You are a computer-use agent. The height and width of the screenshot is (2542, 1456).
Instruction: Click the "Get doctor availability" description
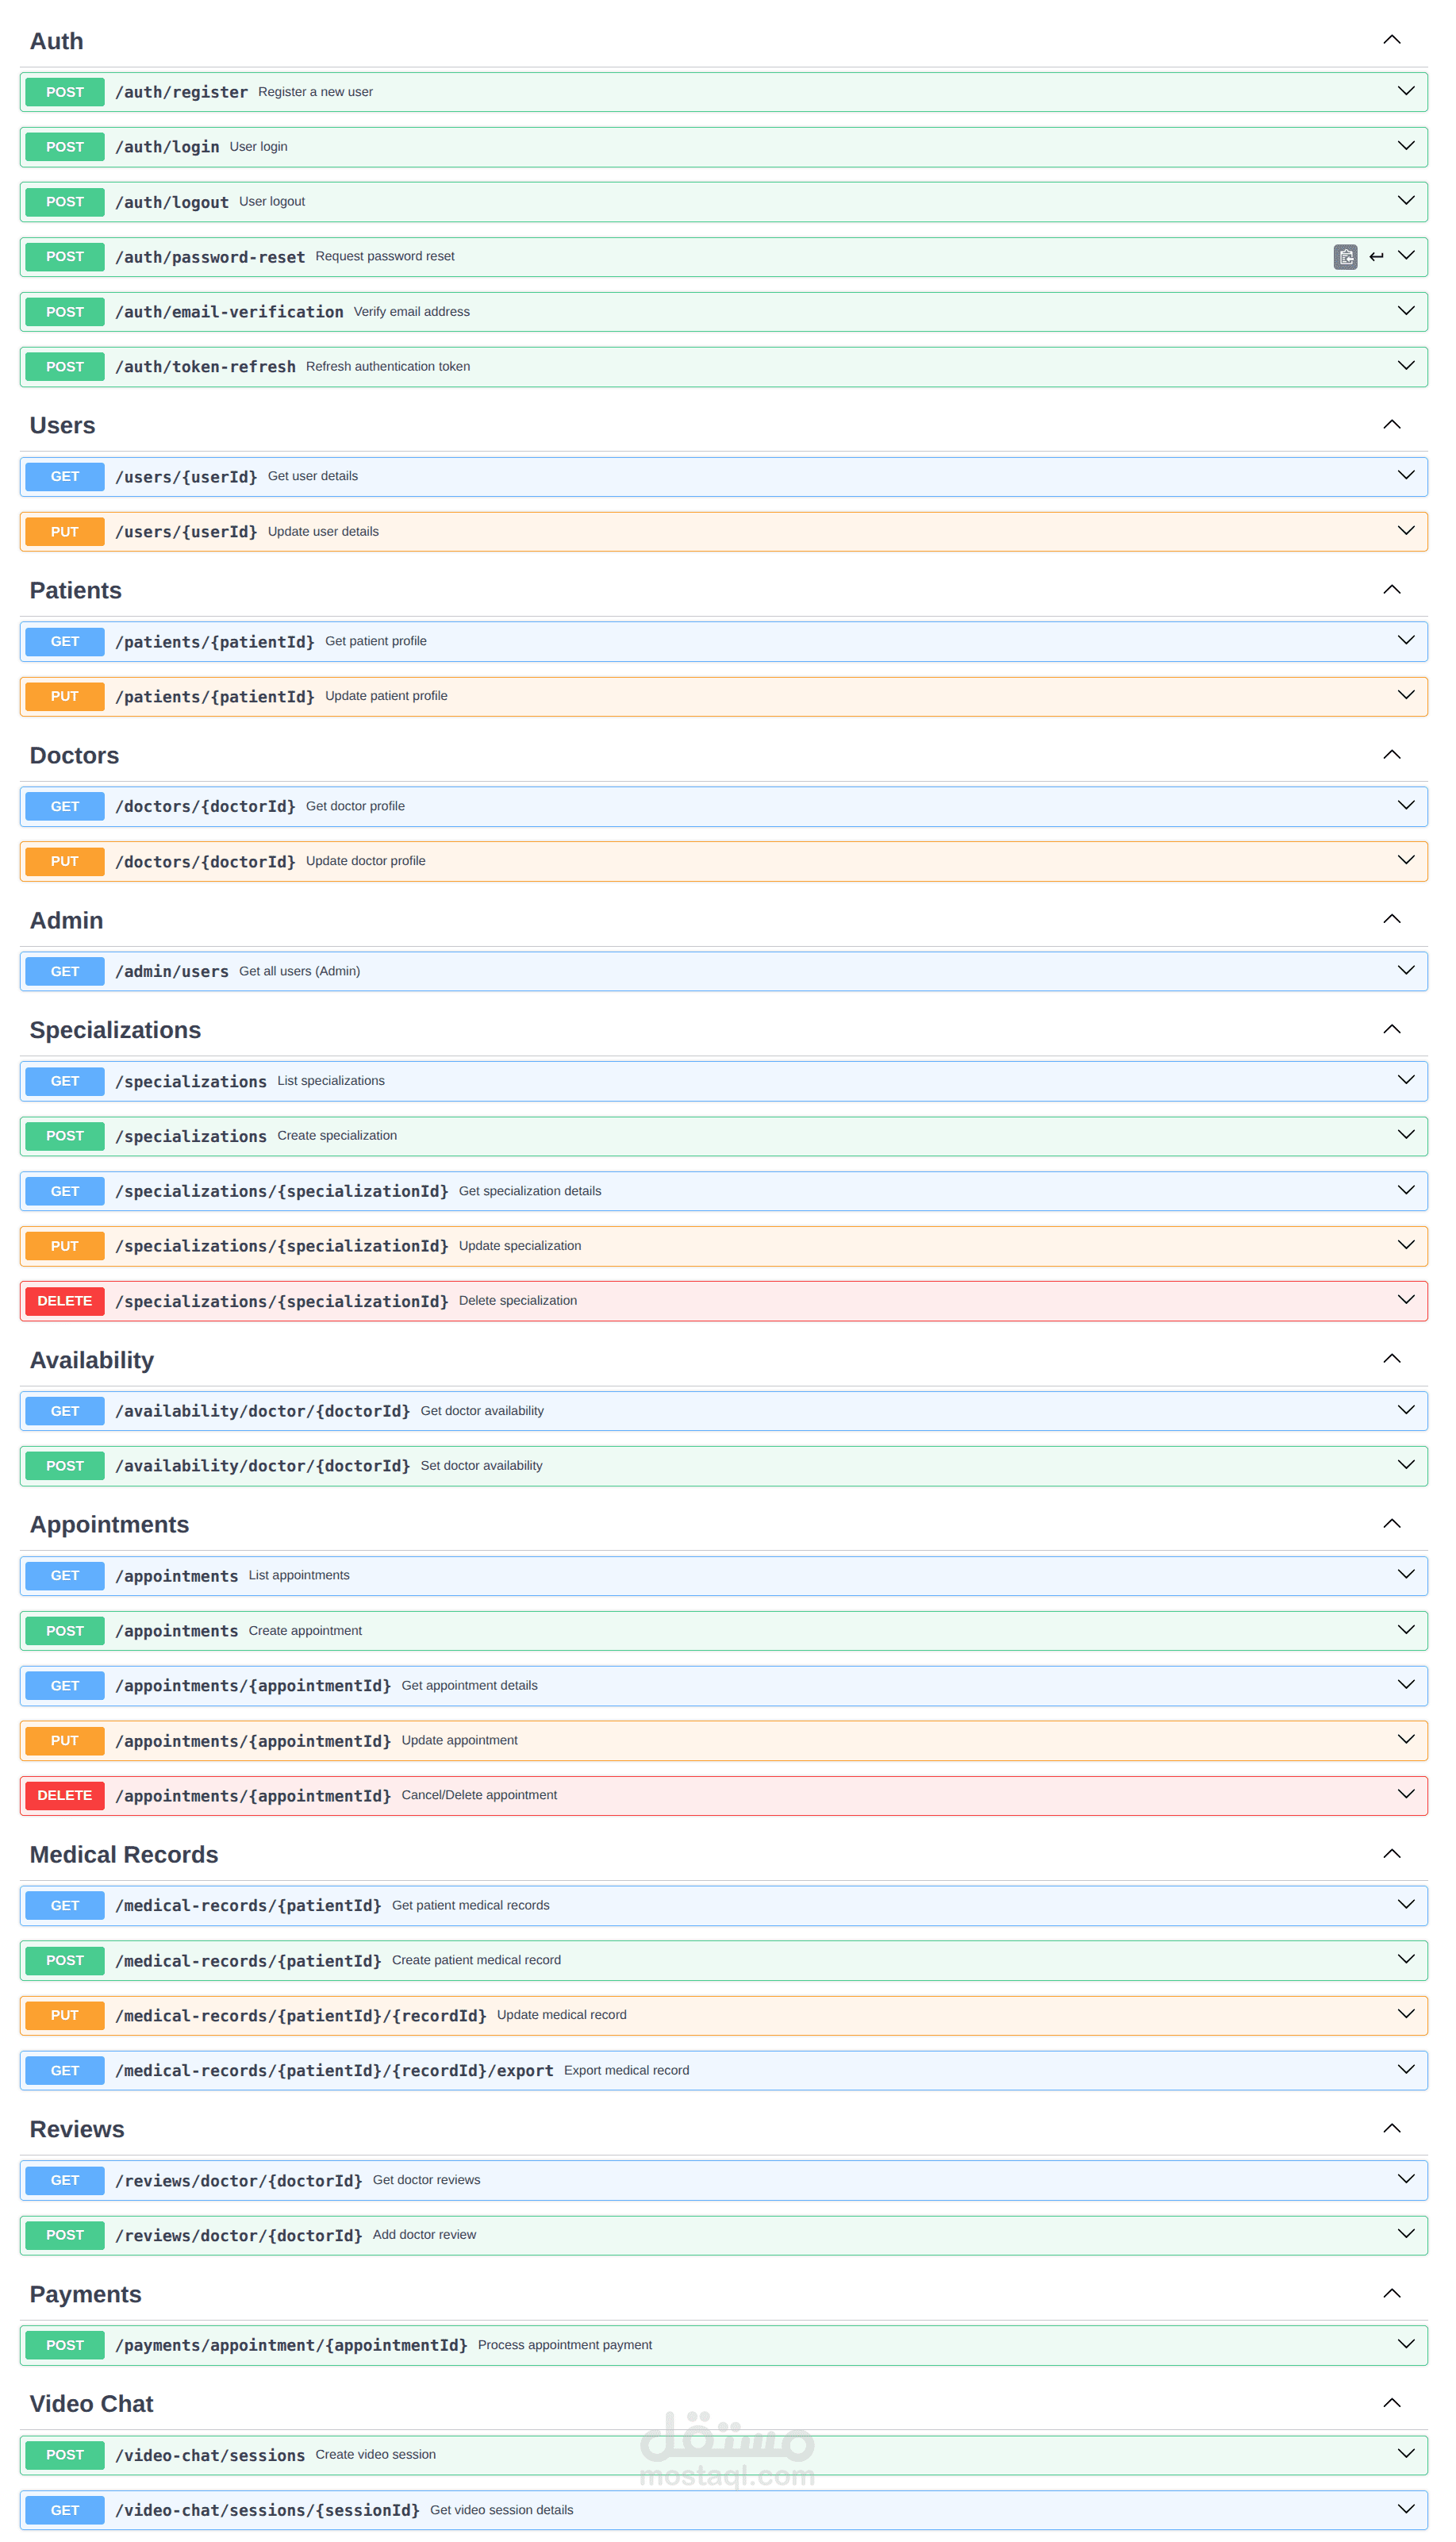pos(482,1411)
